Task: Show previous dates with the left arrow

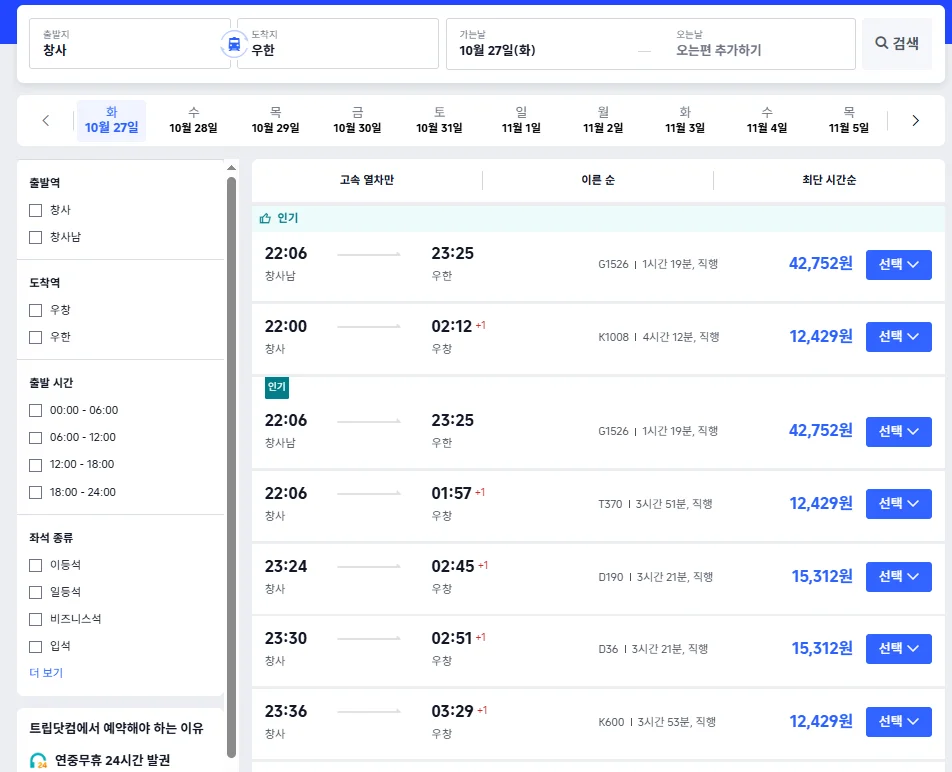Action: click(x=46, y=120)
